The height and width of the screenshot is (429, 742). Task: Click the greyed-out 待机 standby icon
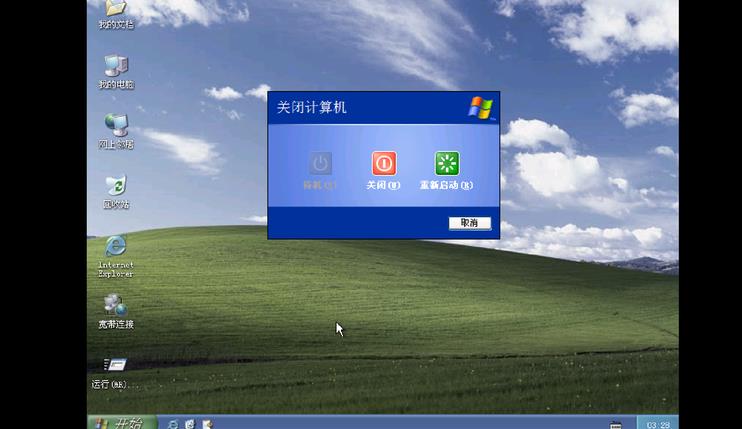[320, 163]
